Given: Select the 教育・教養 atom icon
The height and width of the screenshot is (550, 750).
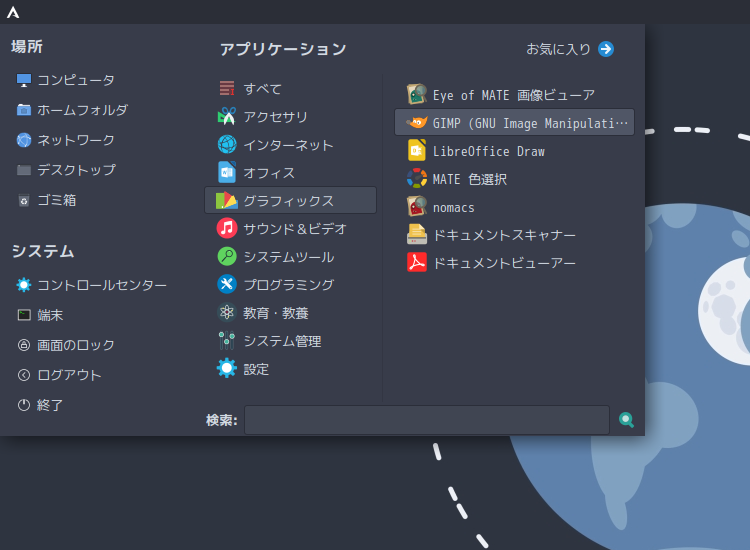Looking at the screenshot, I should pyautogui.click(x=227, y=313).
